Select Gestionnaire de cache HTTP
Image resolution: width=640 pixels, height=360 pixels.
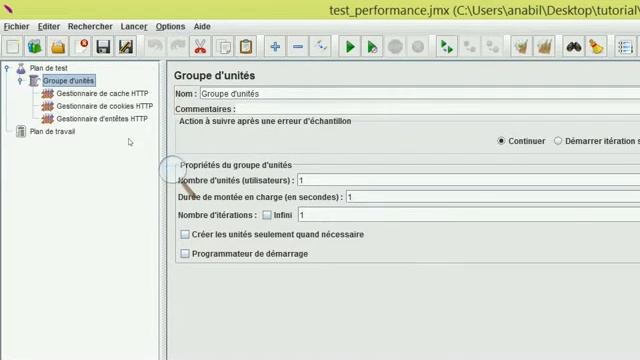point(102,93)
